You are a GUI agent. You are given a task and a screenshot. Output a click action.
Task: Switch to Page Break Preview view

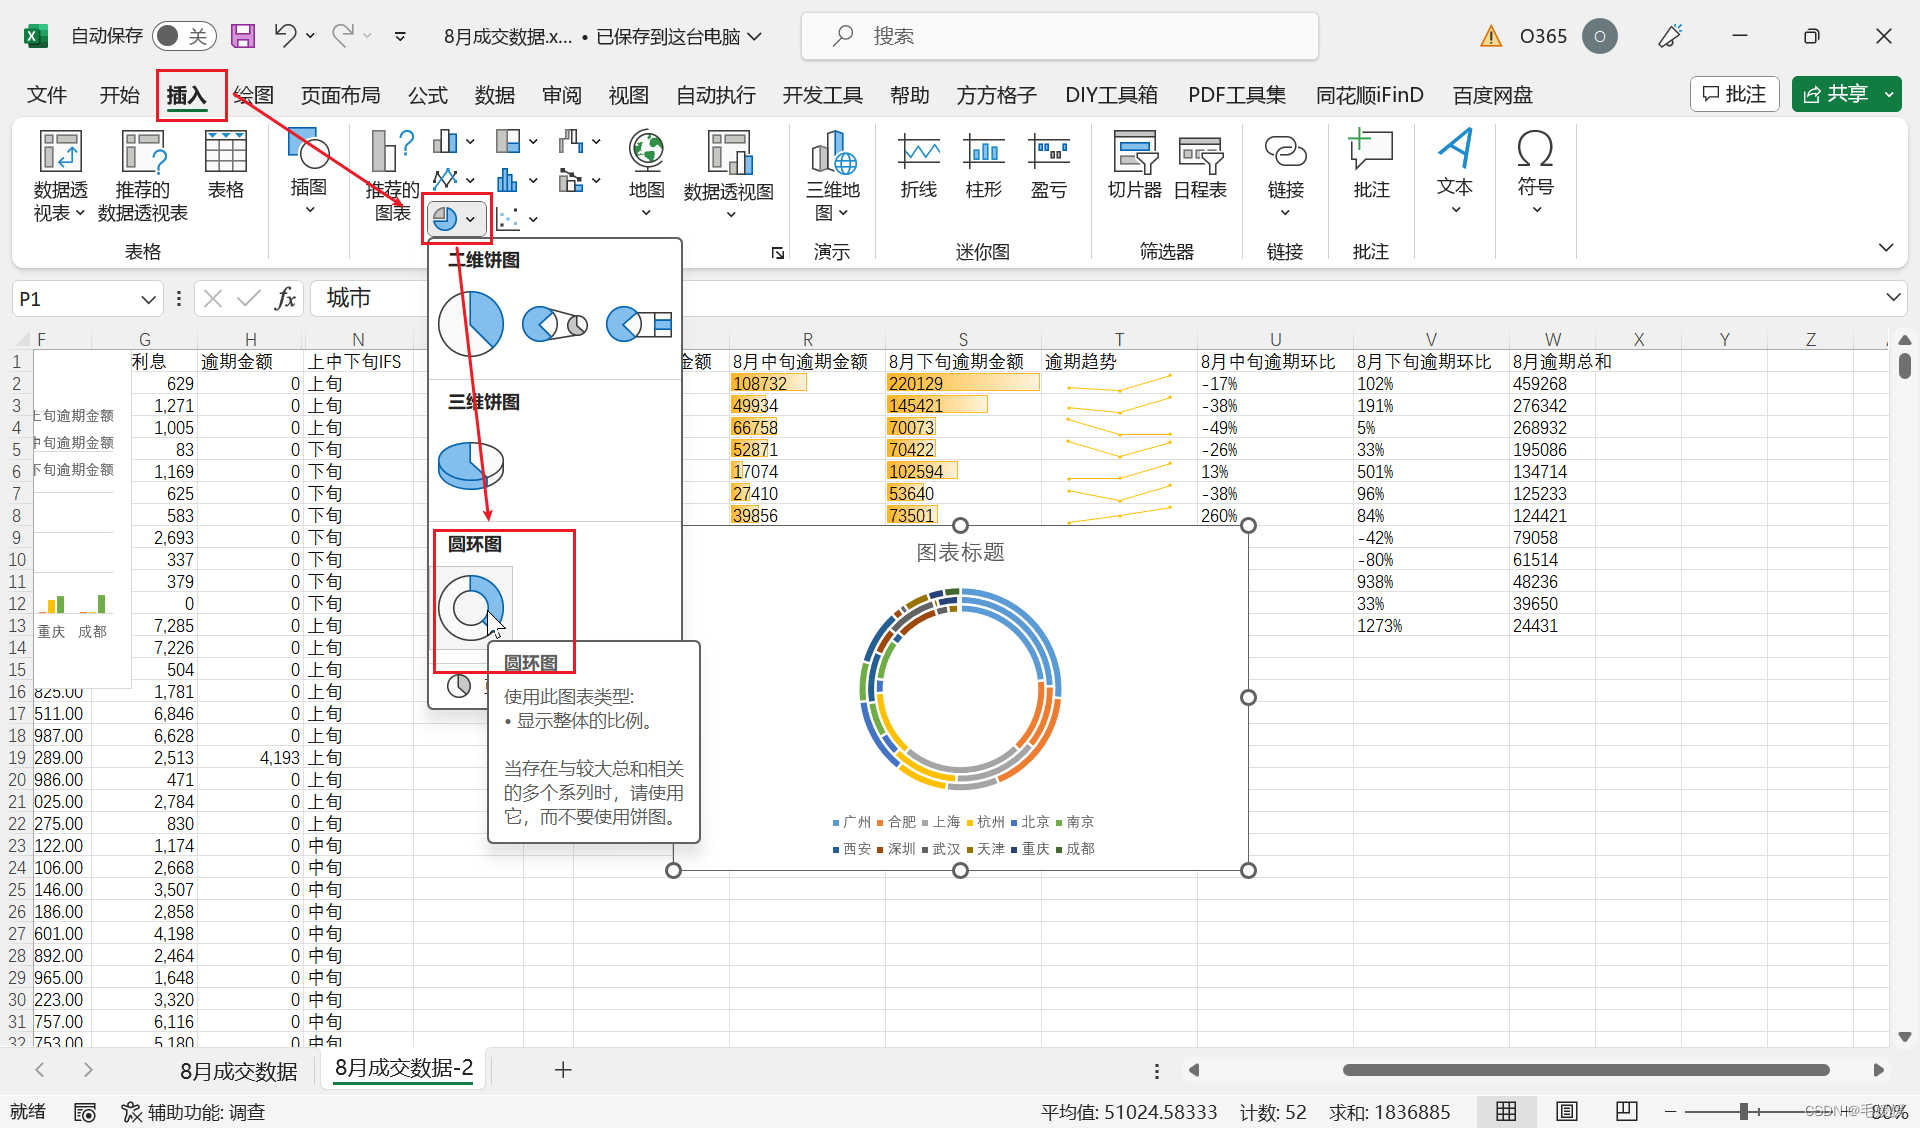(x=1627, y=1111)
